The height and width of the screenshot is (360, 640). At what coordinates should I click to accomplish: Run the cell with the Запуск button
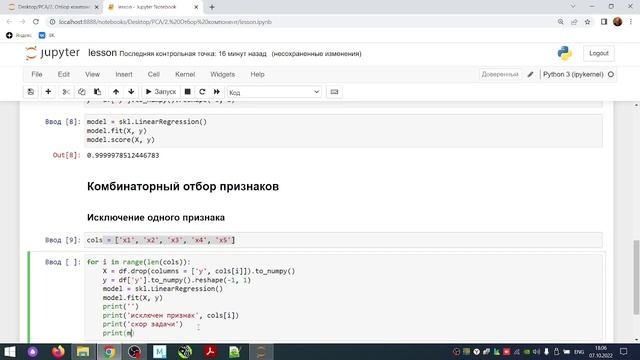tap(161, 92)
